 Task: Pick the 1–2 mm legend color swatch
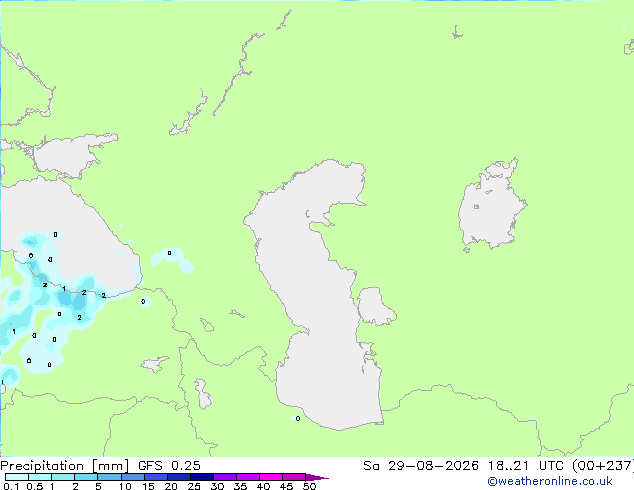[x=63, y=477]
